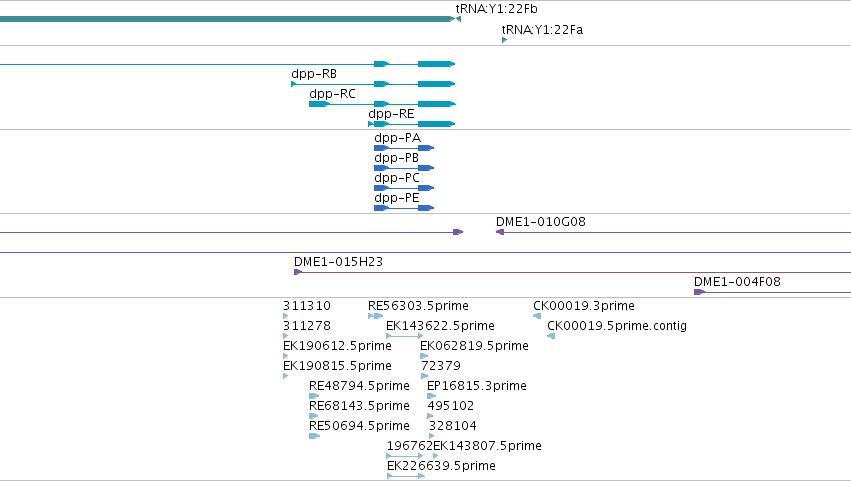Click the DME1-010G08 arrowhead glyph

coord(500,232)
